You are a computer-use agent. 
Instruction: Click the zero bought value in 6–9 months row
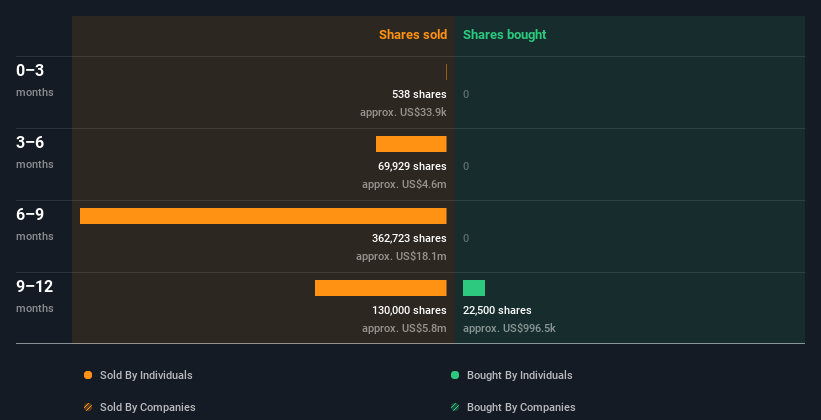click(x=466, y=238)
